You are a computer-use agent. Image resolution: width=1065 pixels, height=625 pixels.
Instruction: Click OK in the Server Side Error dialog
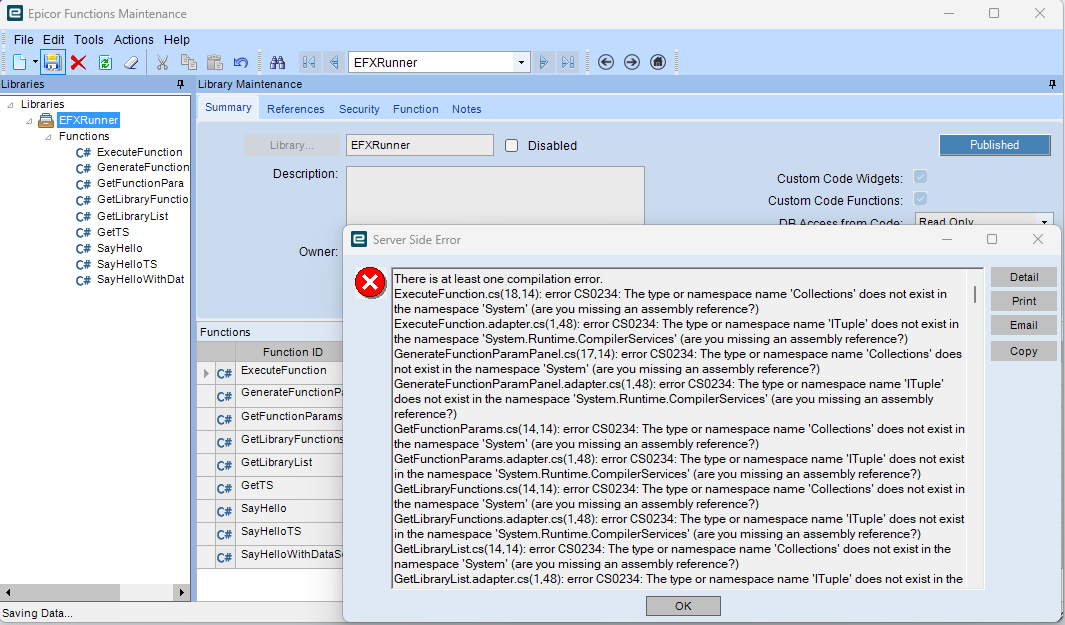click(x=683, y=606)
